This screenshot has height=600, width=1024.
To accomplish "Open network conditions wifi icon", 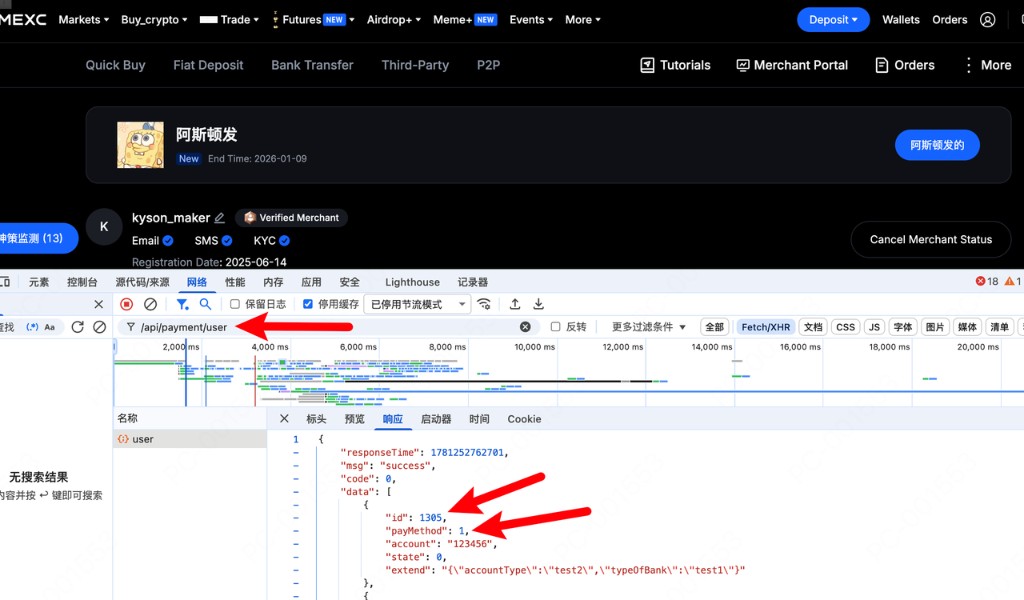I will tap(484, 304).
